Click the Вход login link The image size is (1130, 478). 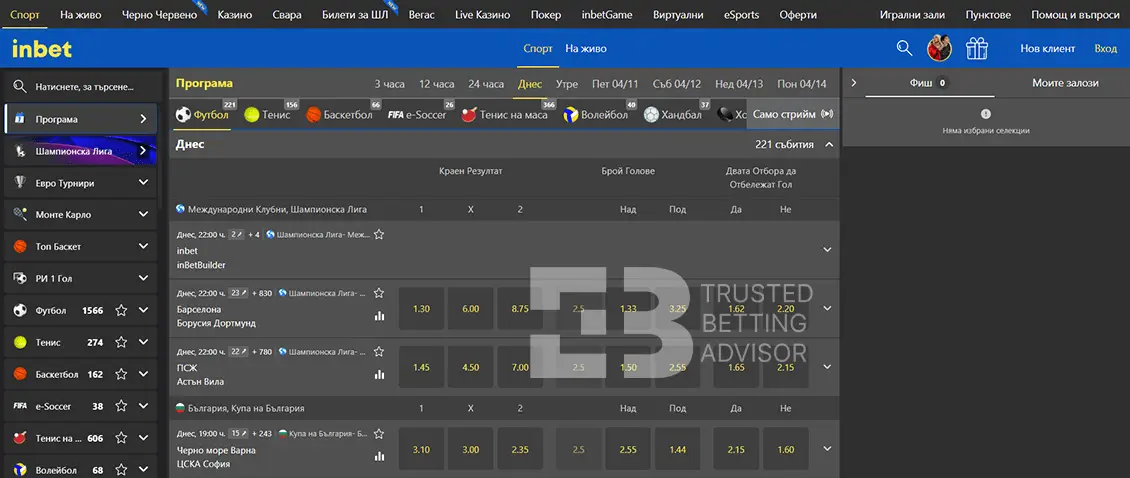point(1105,48)
